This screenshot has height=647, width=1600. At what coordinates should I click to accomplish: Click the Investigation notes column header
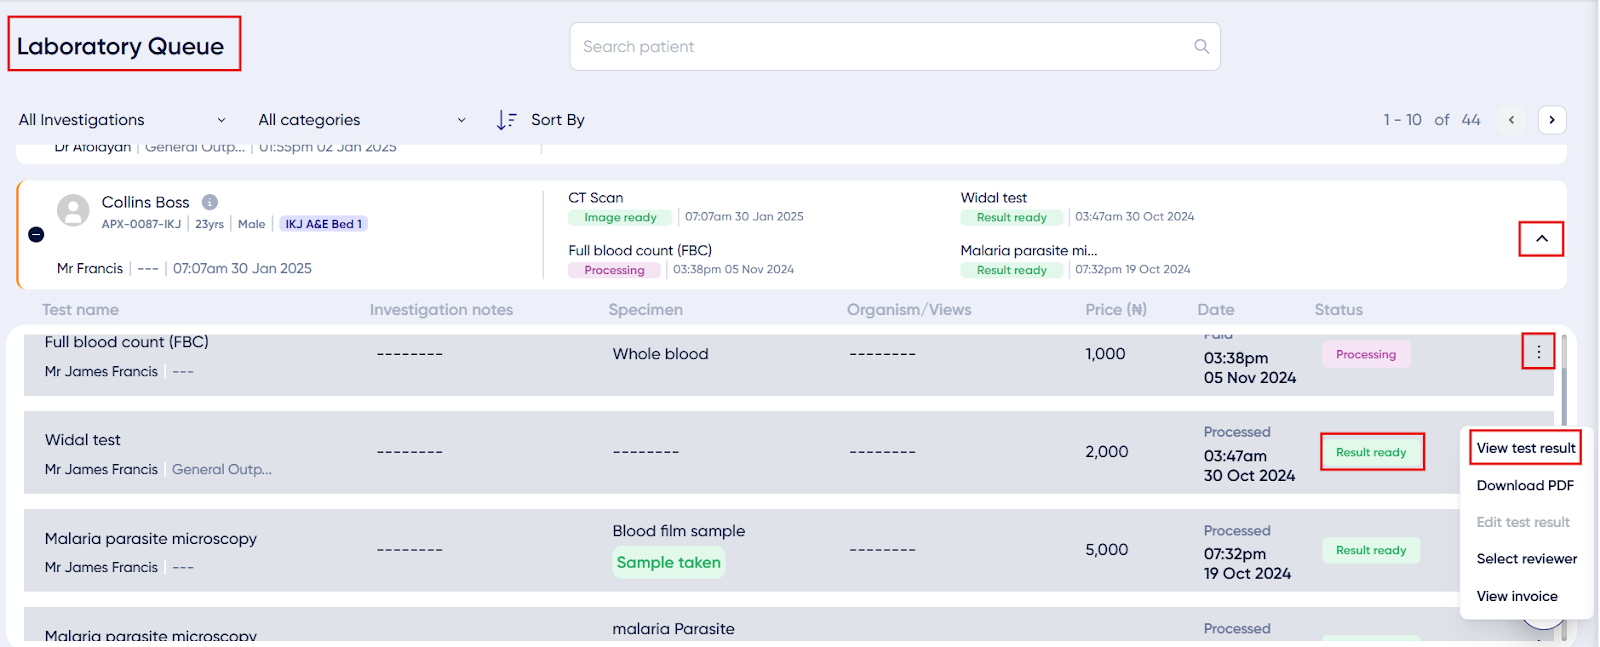(x=441, y=310)
